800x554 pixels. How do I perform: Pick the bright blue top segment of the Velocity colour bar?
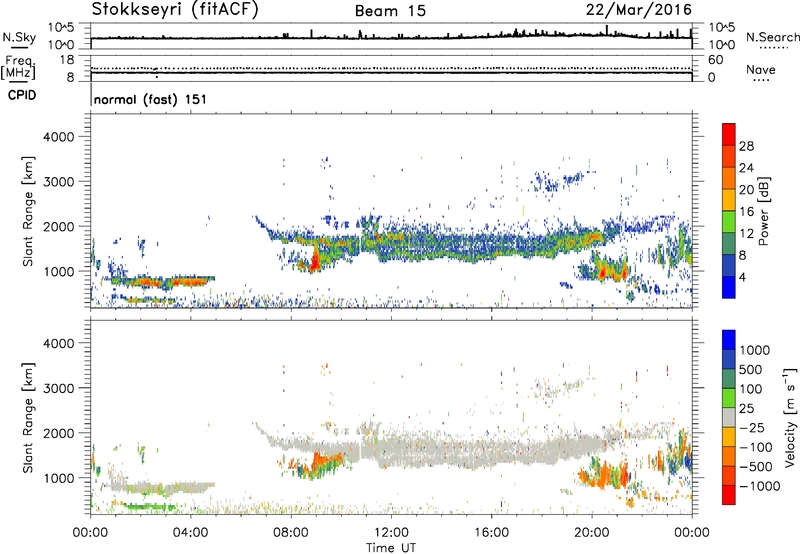729,340
